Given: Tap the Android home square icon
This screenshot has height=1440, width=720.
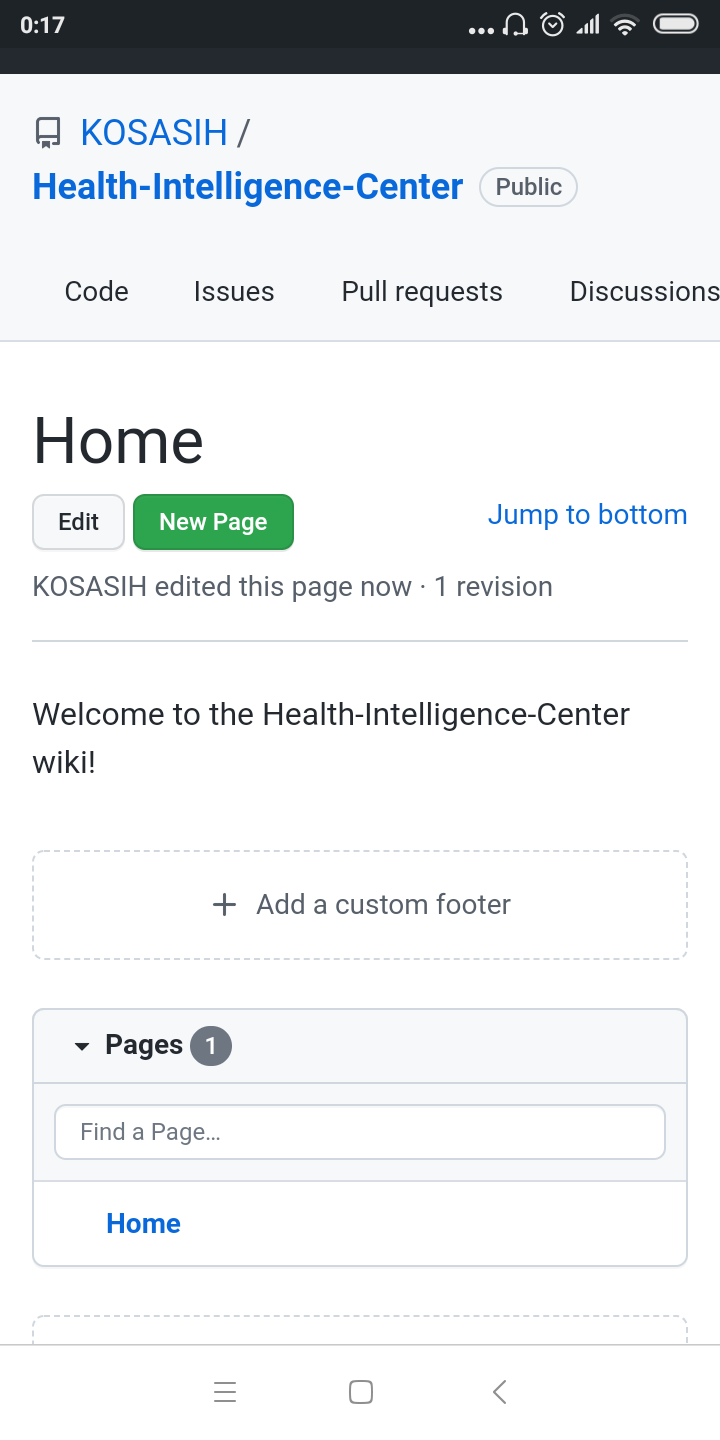Looking at the screenshot, I should click(361, 1392).
